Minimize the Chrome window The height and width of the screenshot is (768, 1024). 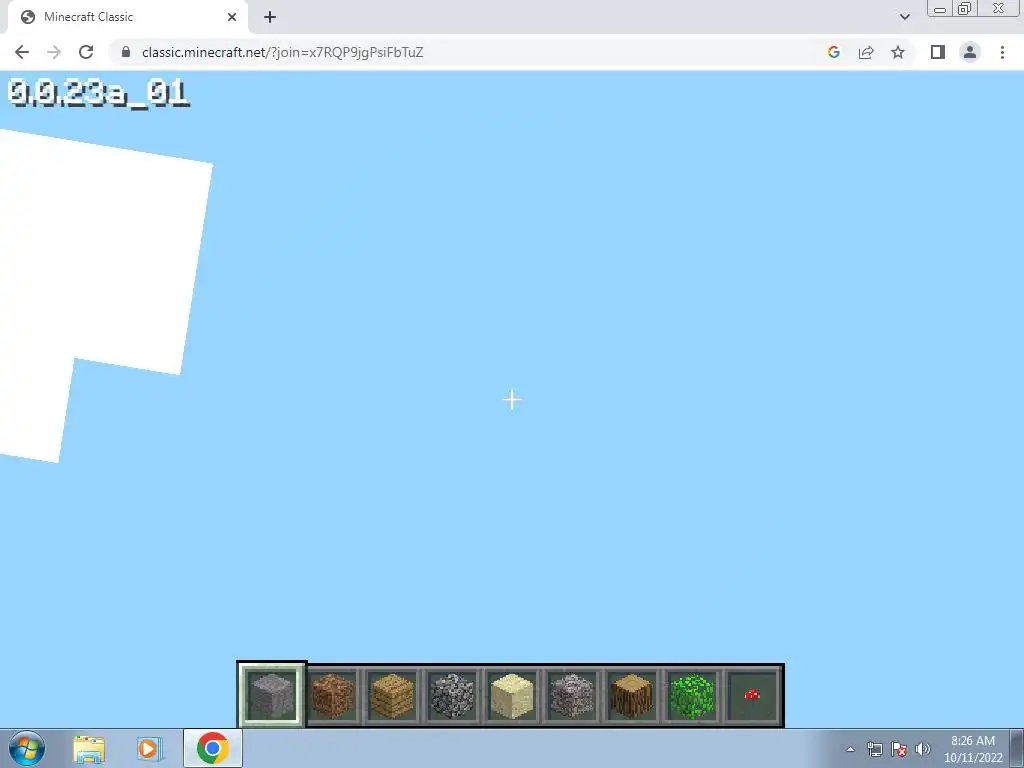940,8
